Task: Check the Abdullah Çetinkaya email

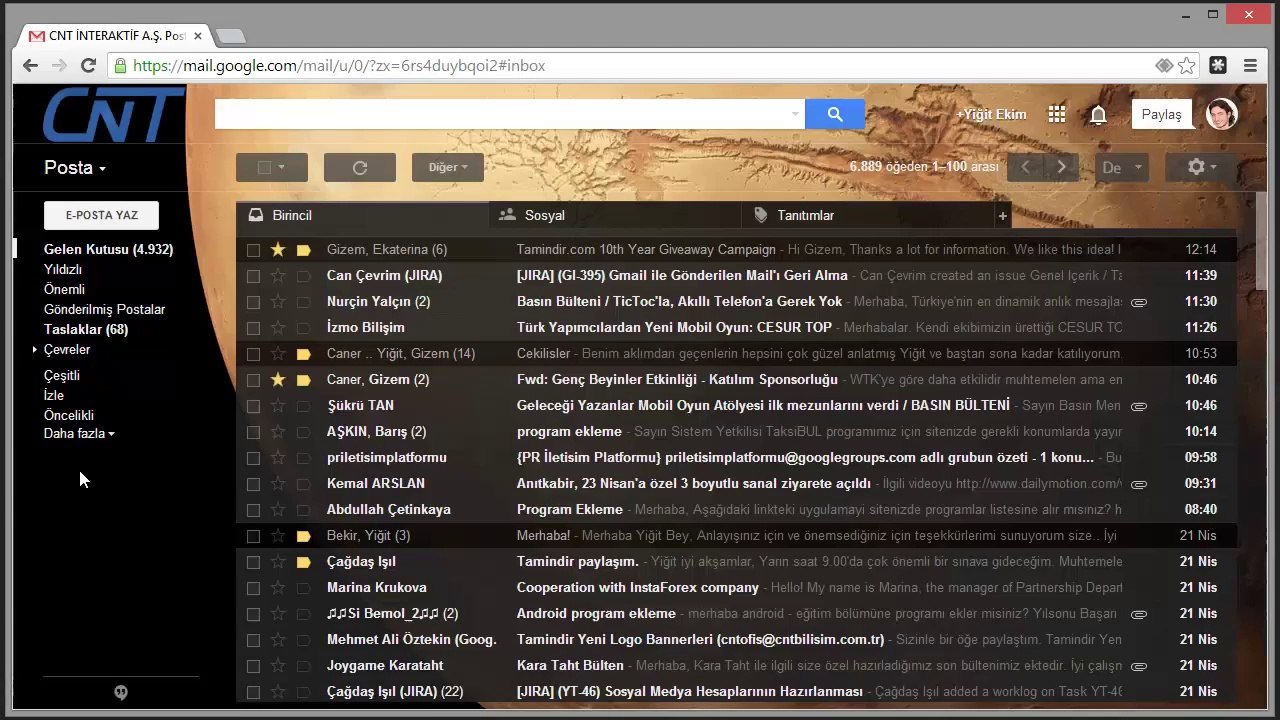Action: coord(253,510)
